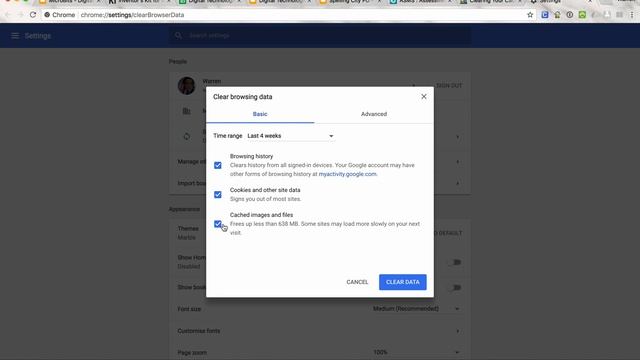
Task: Click the Warren profile avatar
Action: [x=187, y=86]
